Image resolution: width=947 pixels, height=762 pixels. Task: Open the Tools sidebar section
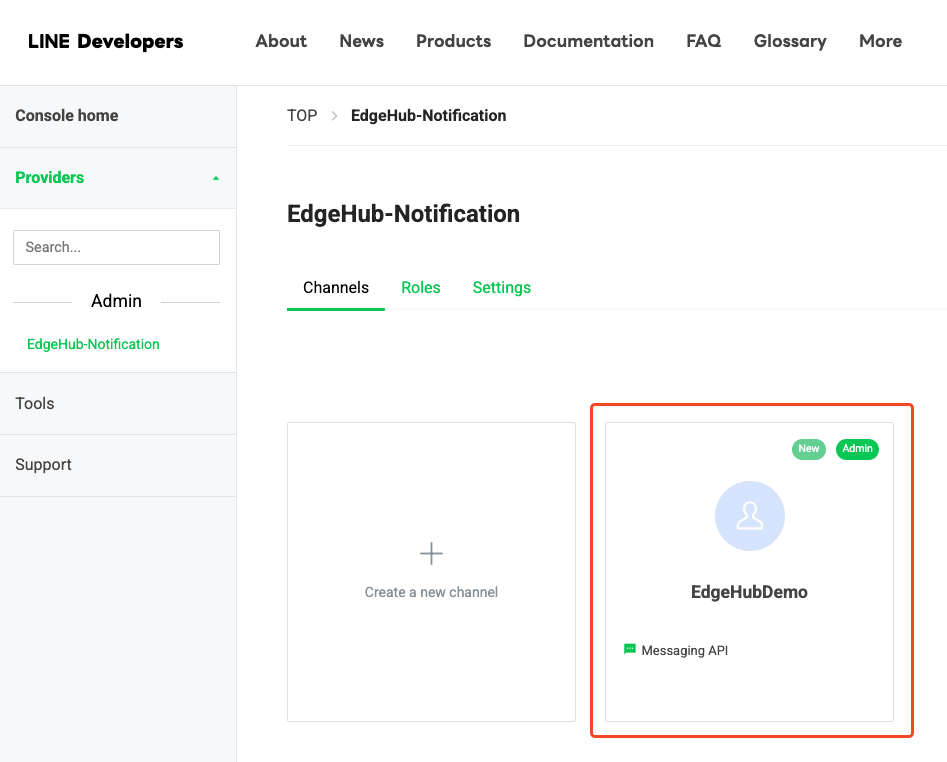[35, 403]
